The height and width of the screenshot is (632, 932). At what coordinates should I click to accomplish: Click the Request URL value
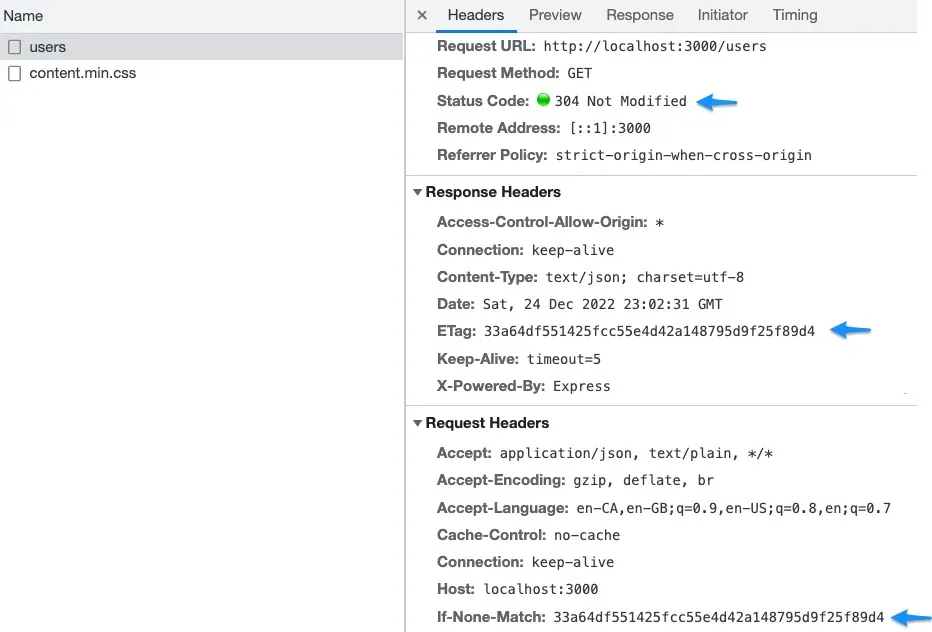click(x=655, y=46)
